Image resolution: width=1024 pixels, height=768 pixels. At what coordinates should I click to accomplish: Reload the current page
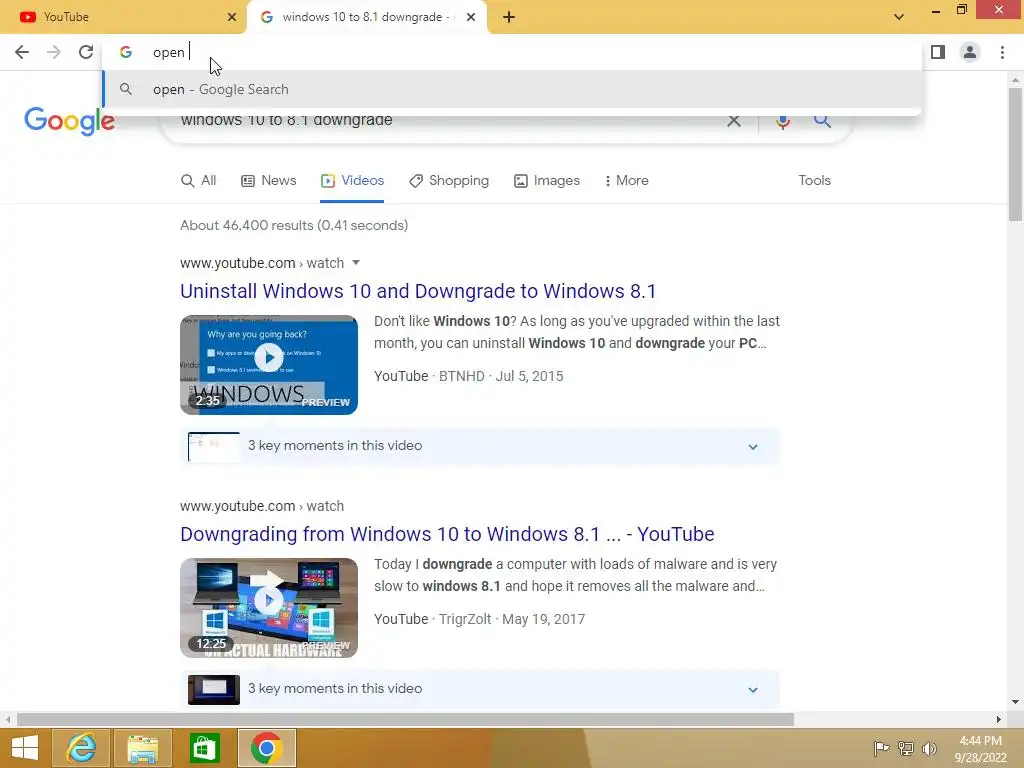pos(86,52)
